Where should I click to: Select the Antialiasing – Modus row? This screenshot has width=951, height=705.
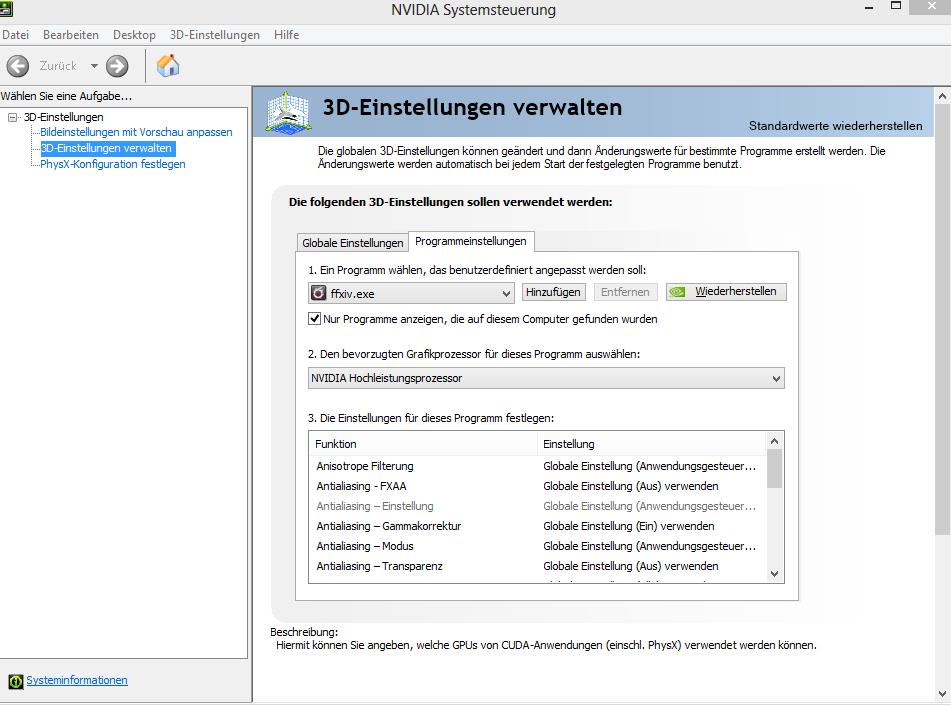coord(537,546)
